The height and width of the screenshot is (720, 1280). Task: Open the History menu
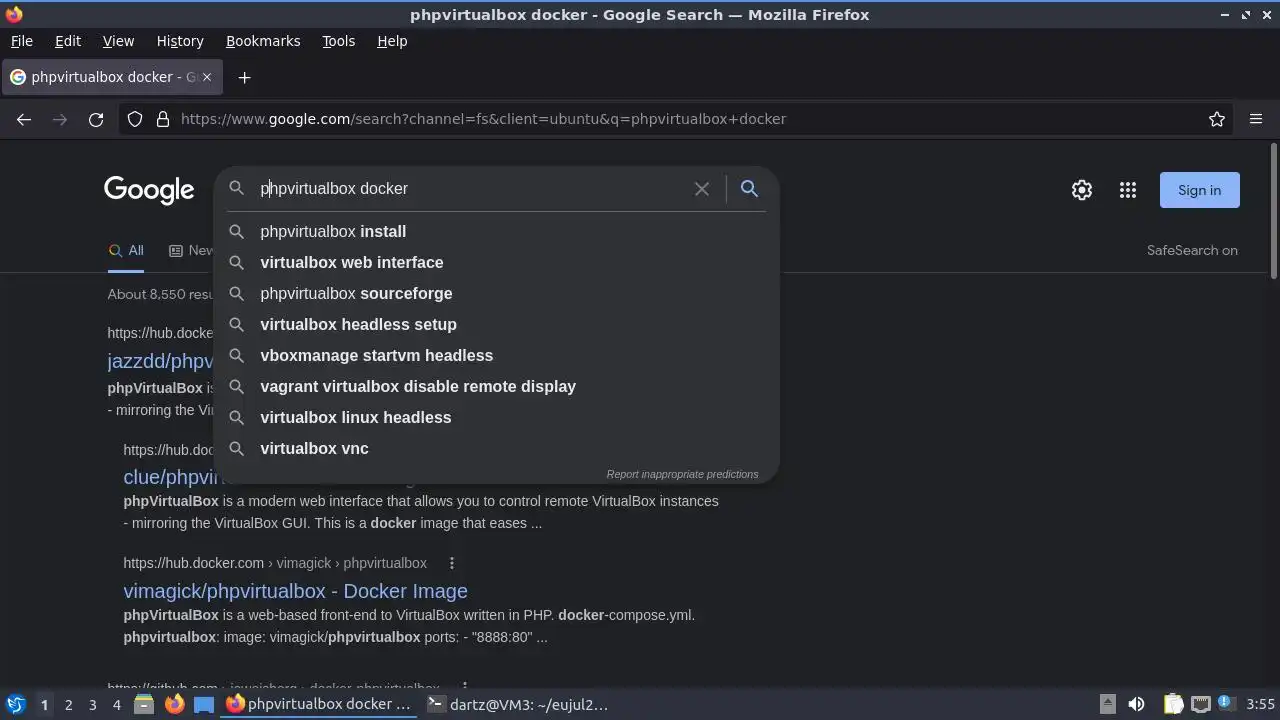point(180,41)
